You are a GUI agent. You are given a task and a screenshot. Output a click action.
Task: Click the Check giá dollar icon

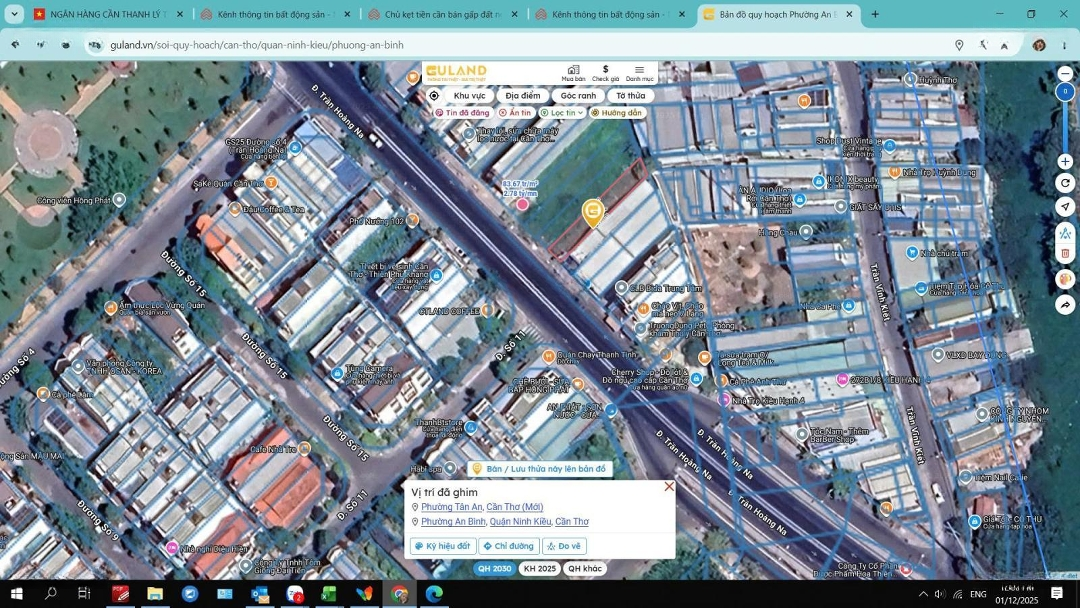(x=605, y=73)
